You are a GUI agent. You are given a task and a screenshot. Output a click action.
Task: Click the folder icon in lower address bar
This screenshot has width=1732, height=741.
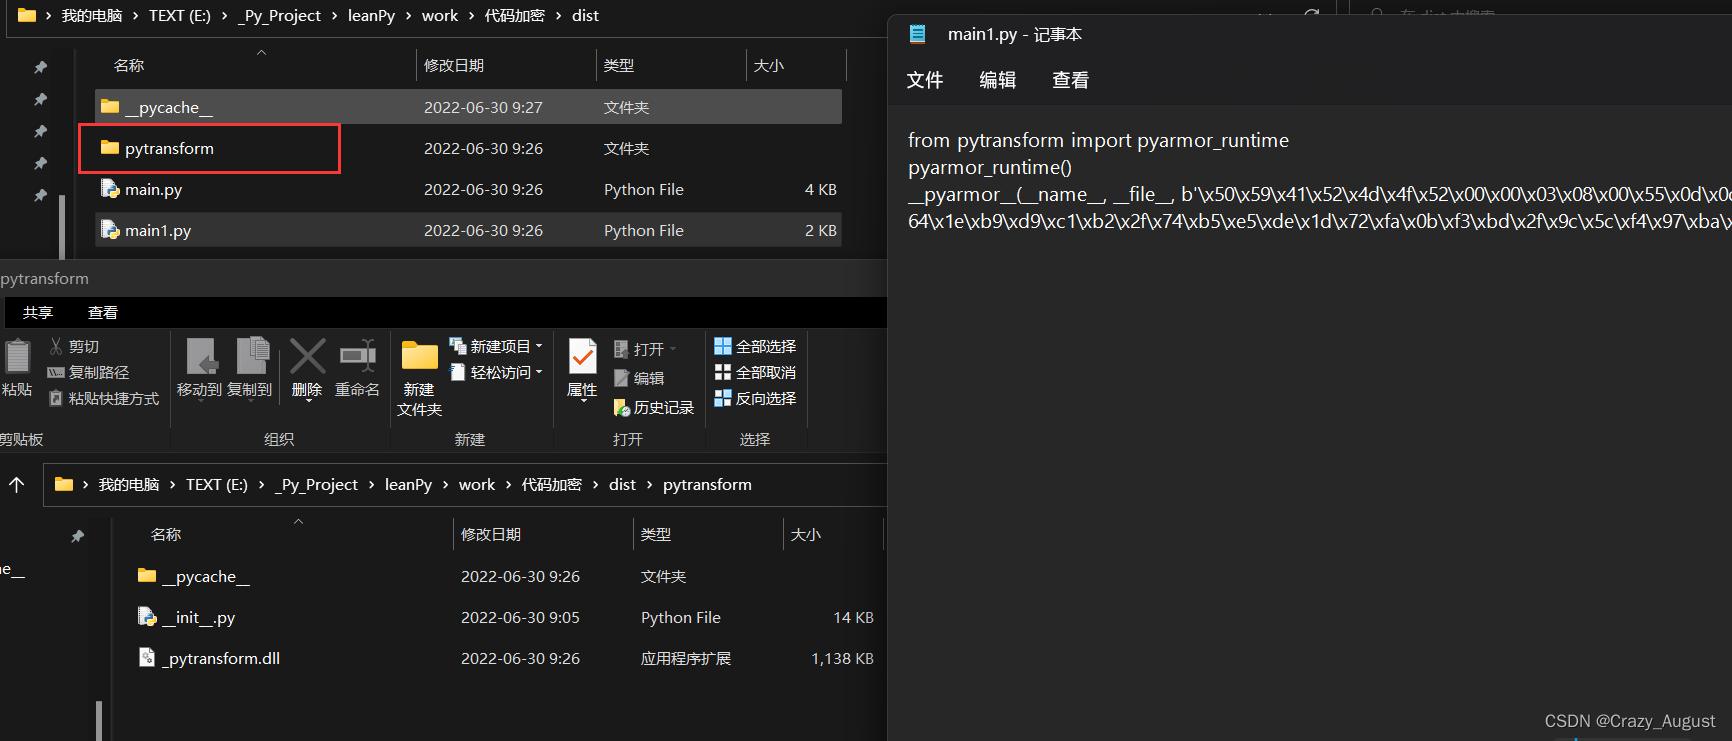click(64, 484)
